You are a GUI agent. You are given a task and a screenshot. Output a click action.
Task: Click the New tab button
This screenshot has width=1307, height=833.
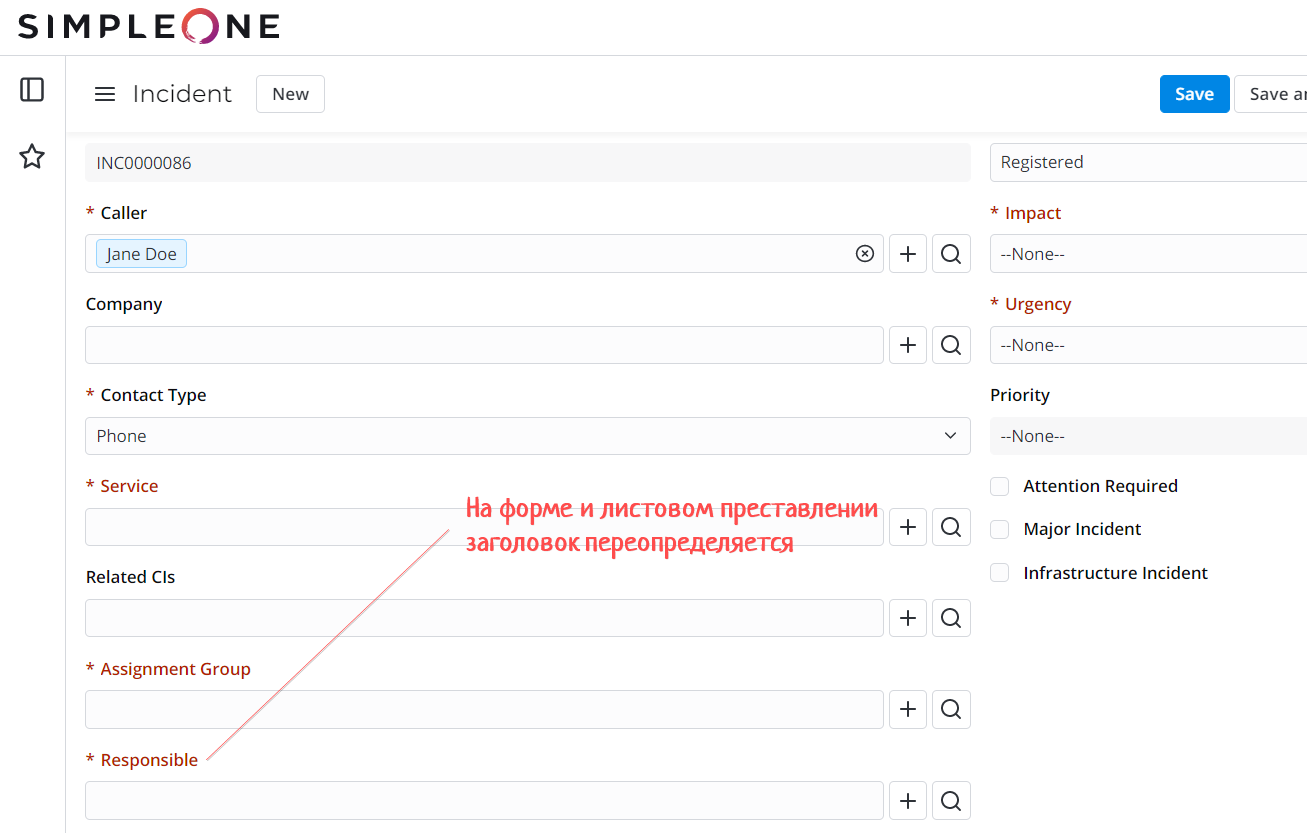pos(290,94)
